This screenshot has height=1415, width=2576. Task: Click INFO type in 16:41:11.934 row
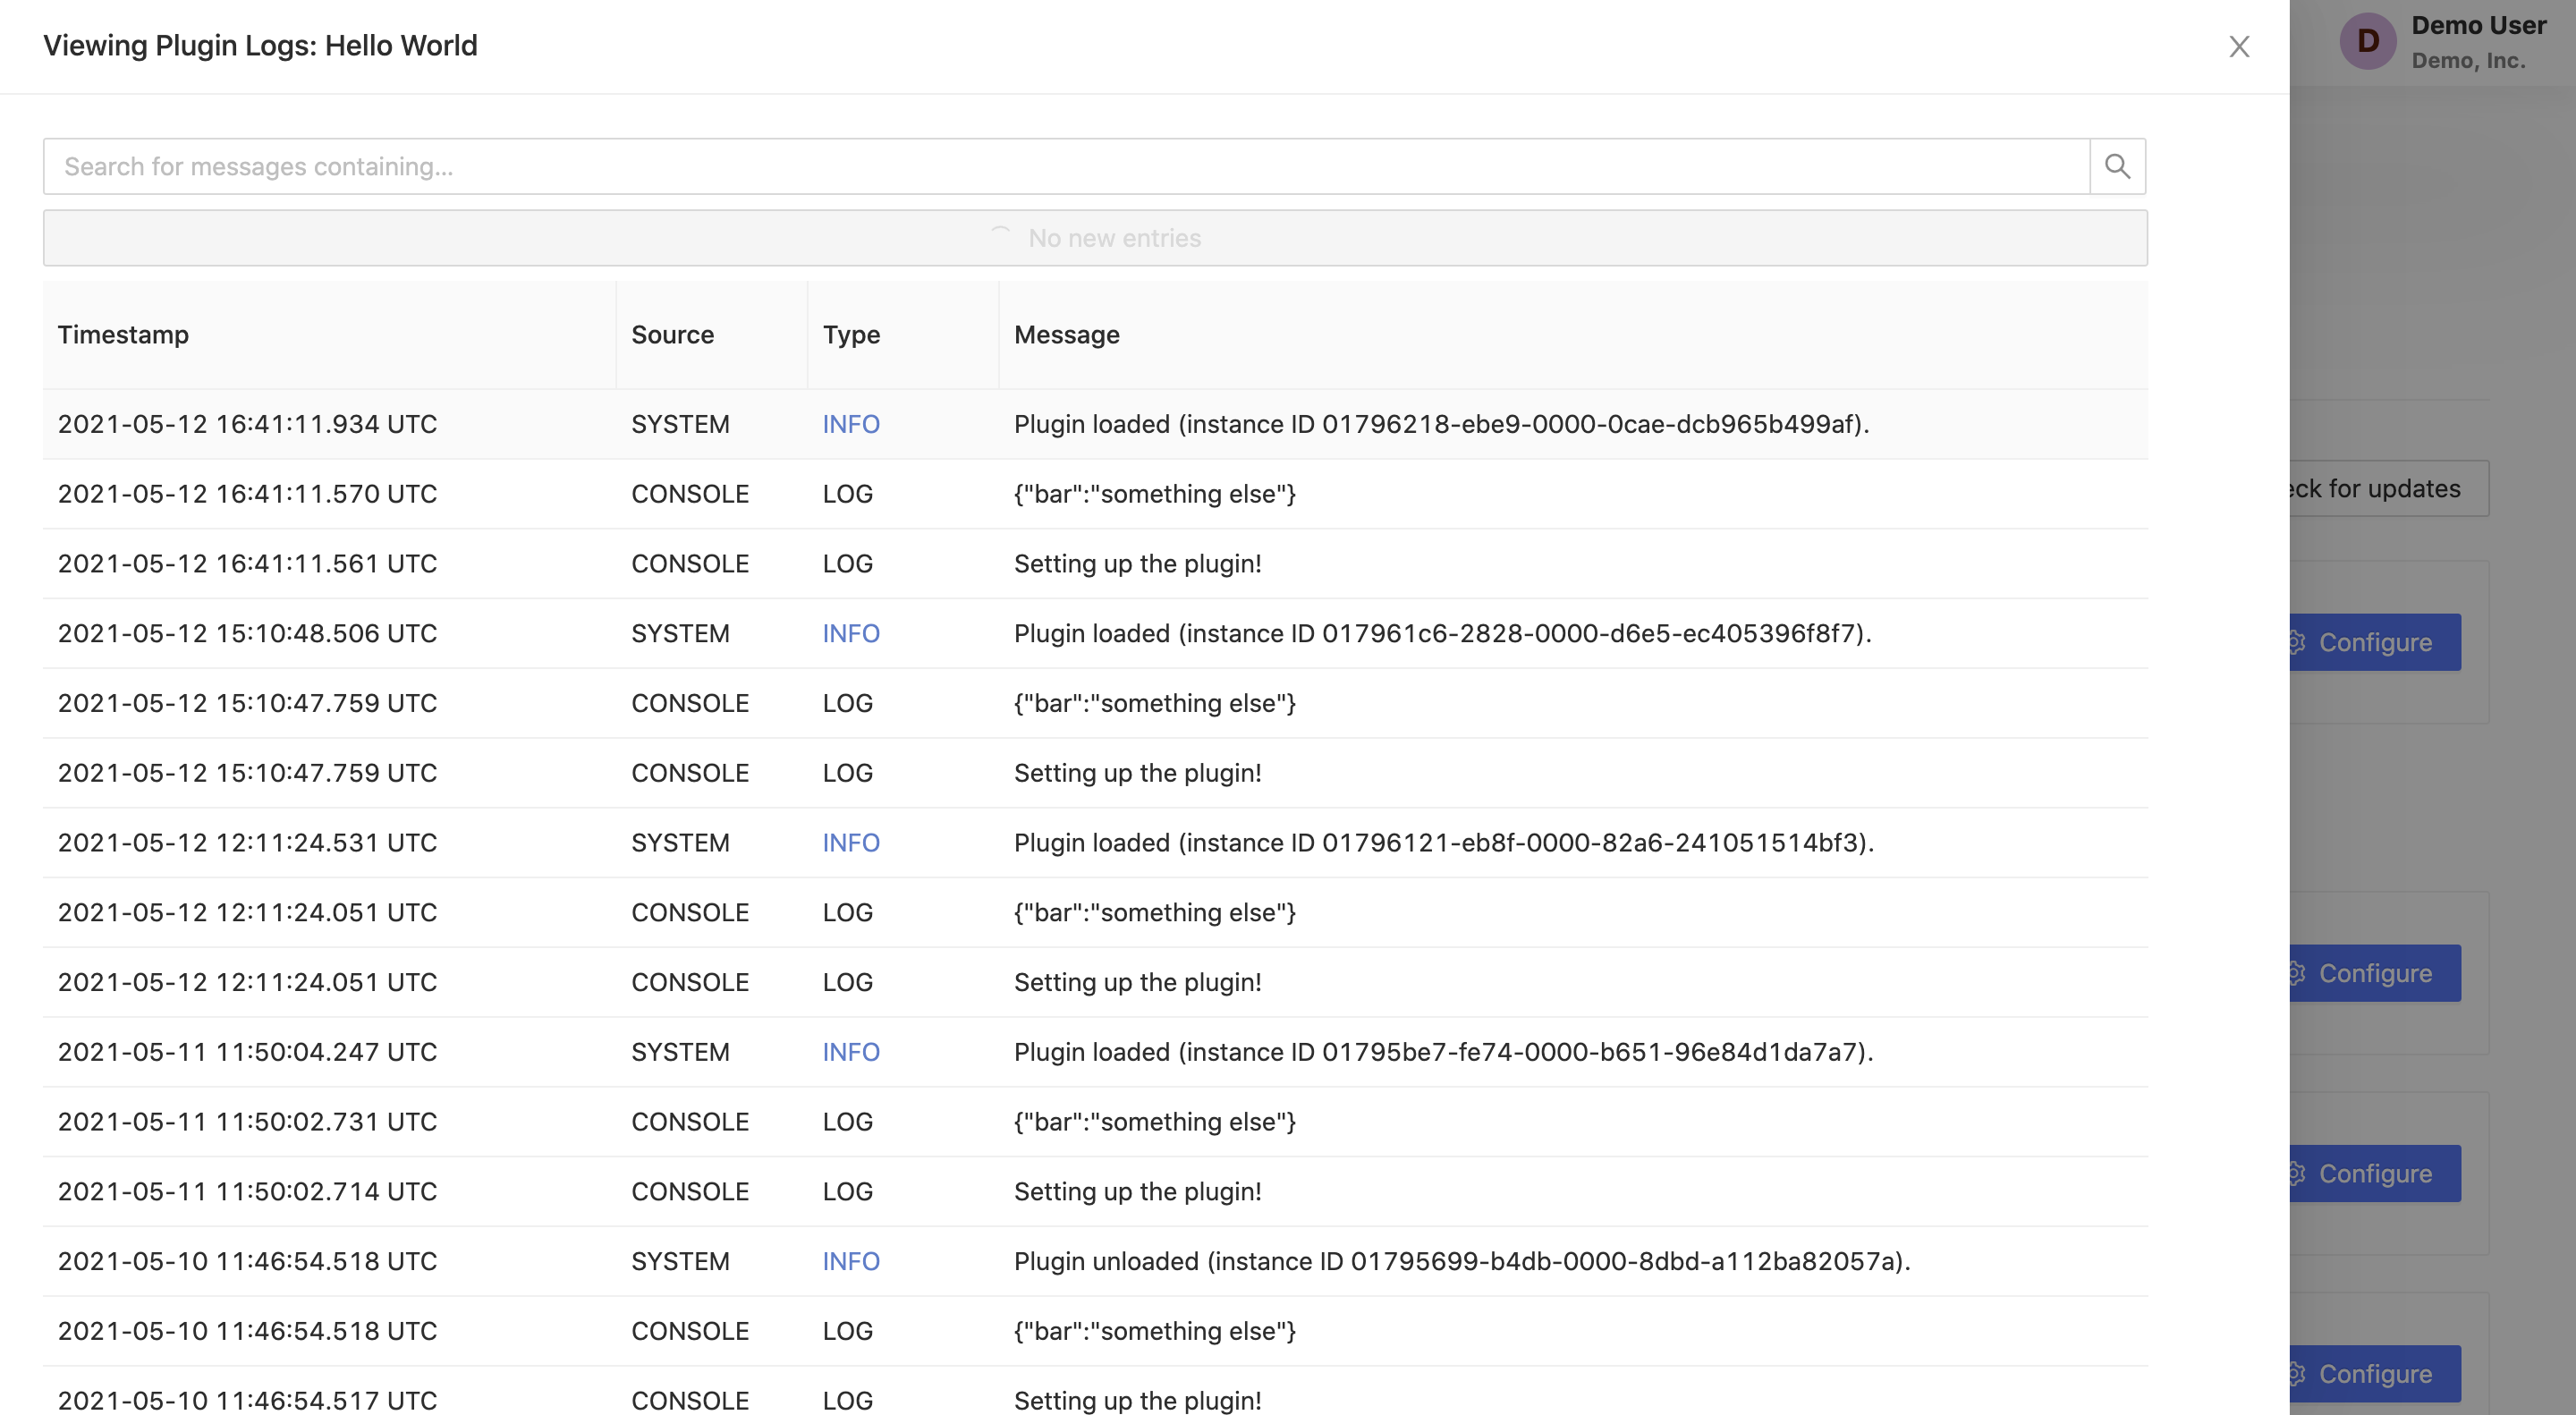pyautogui.click(x=851, y=424)
